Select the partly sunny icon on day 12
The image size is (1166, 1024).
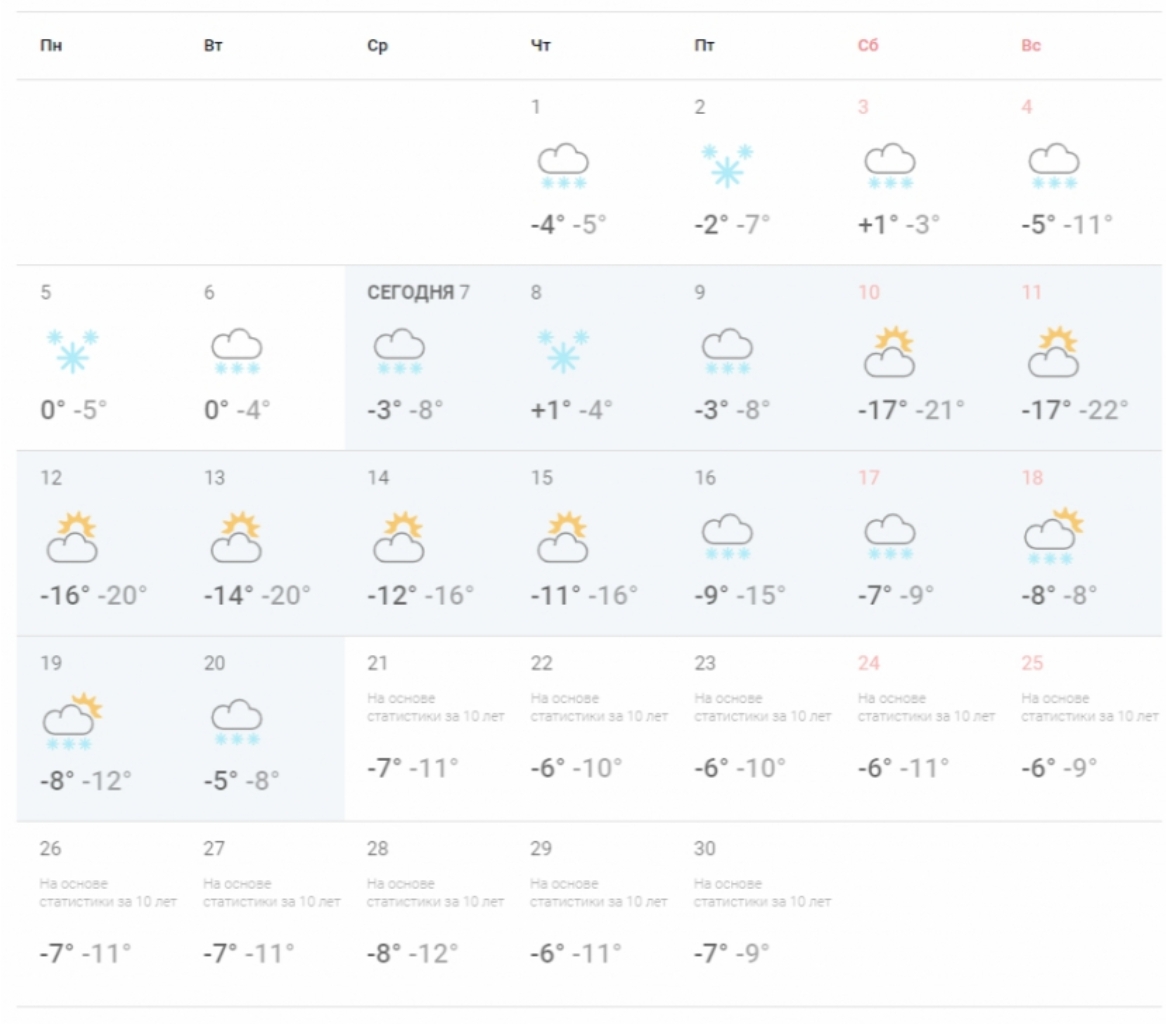pos(72,536)
